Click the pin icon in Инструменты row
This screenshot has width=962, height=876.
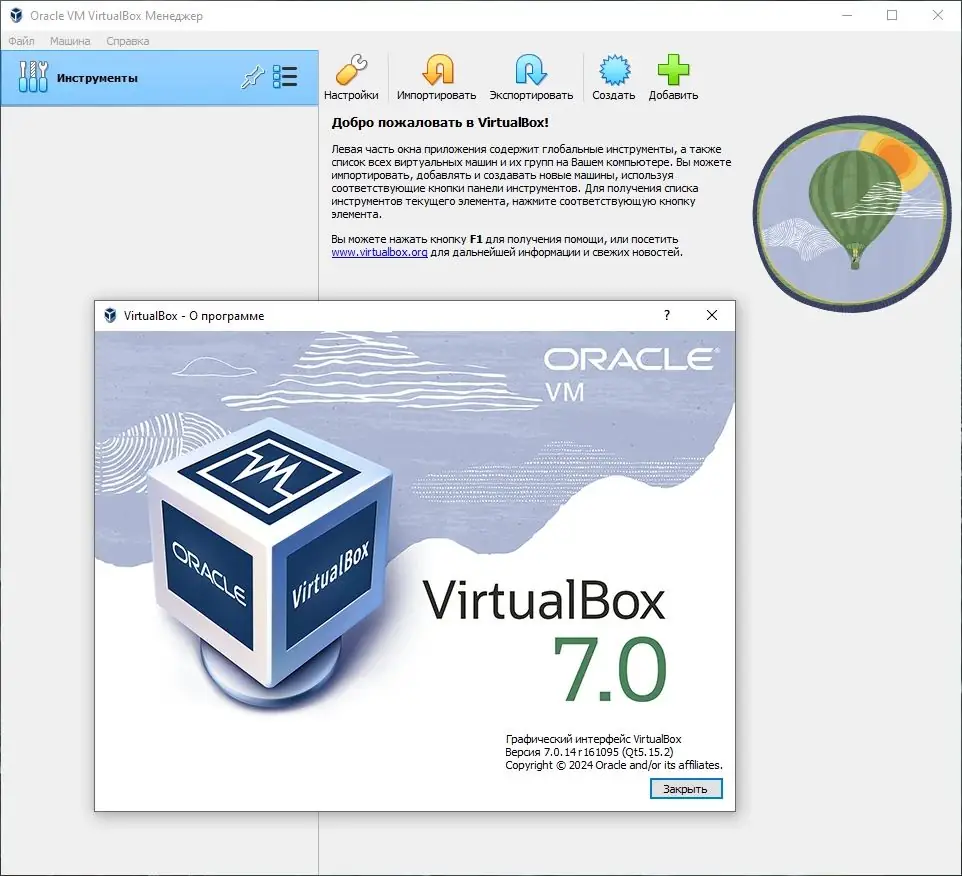pos(252,78)
